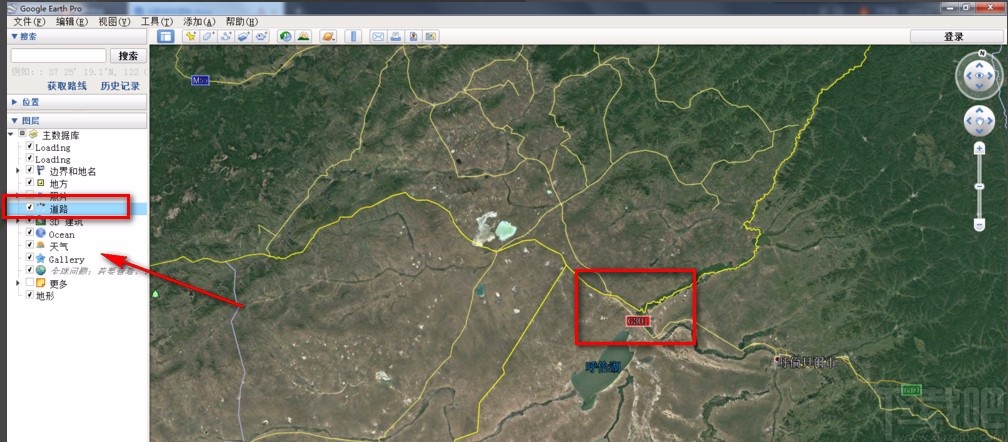
Task: Toggle the Gallery layer checkbox
Action: (30, 258)
